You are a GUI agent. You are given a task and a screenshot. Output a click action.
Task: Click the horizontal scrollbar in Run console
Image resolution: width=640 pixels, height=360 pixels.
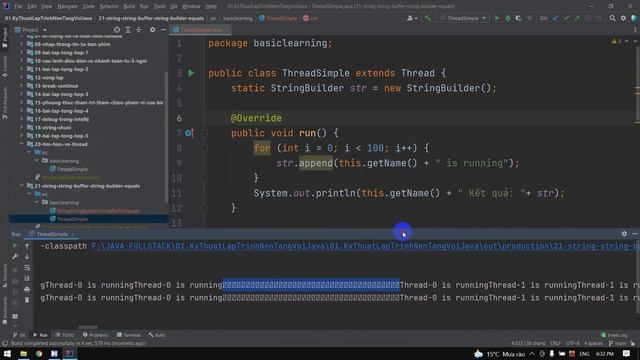(88, 327)
